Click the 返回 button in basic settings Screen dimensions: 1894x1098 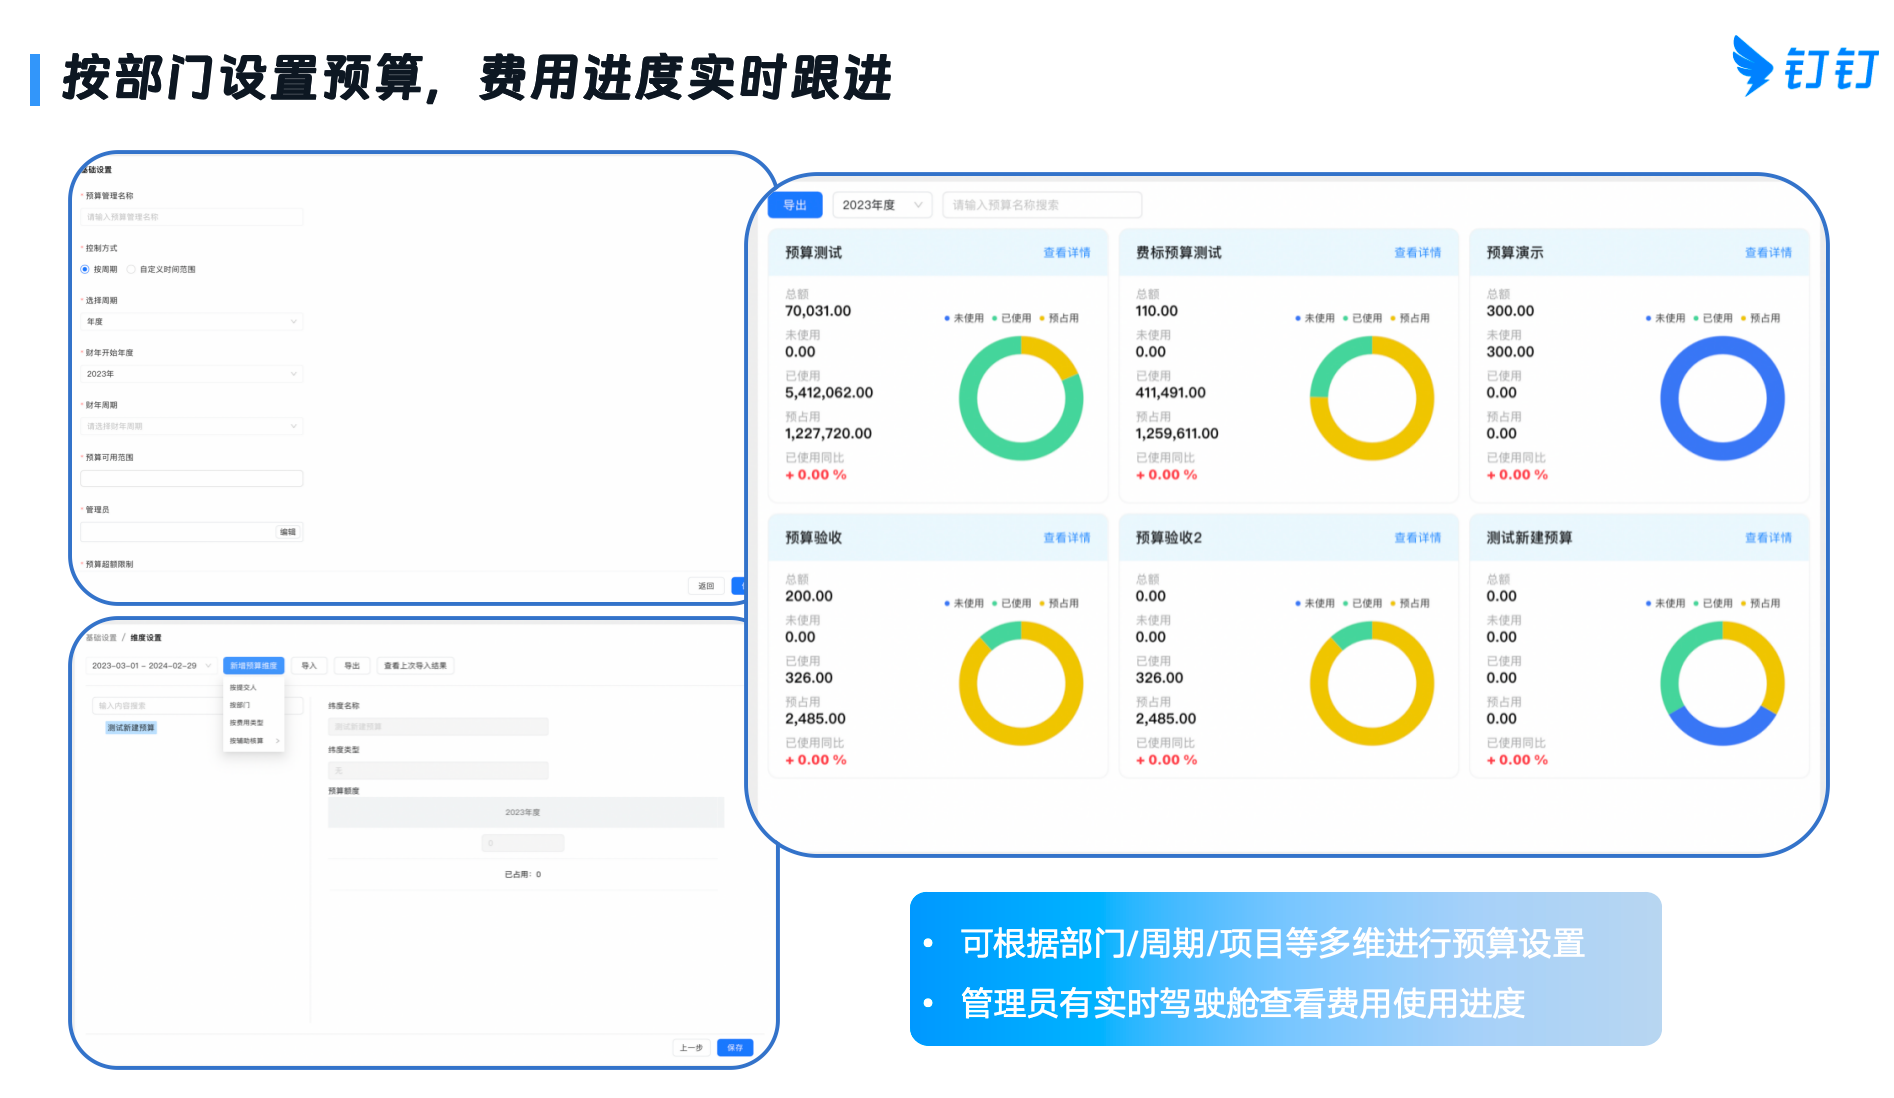[x=706, y=586]
